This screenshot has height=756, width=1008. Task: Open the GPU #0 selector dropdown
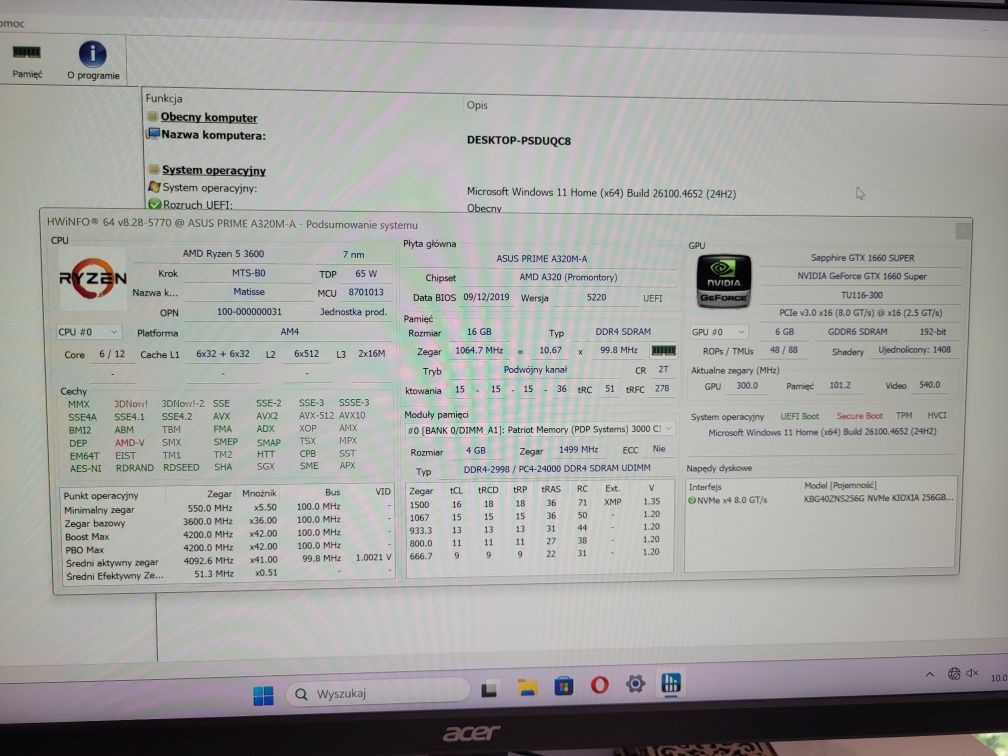click(718, 332)
